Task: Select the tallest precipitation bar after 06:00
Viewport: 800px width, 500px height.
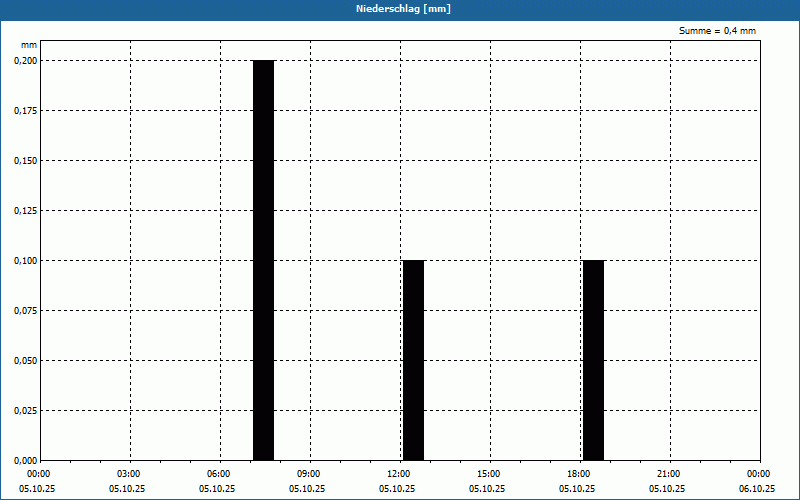Action: (x=263, y=260)
